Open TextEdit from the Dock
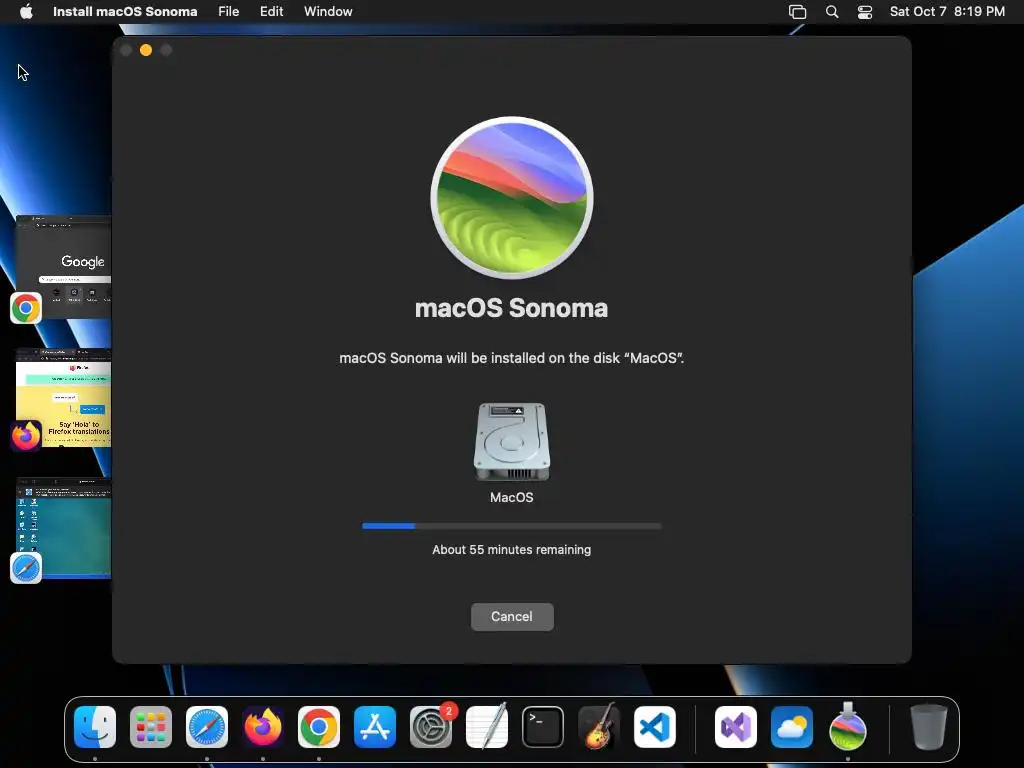This screenshot has height=768, width=1024. [487, 727]
